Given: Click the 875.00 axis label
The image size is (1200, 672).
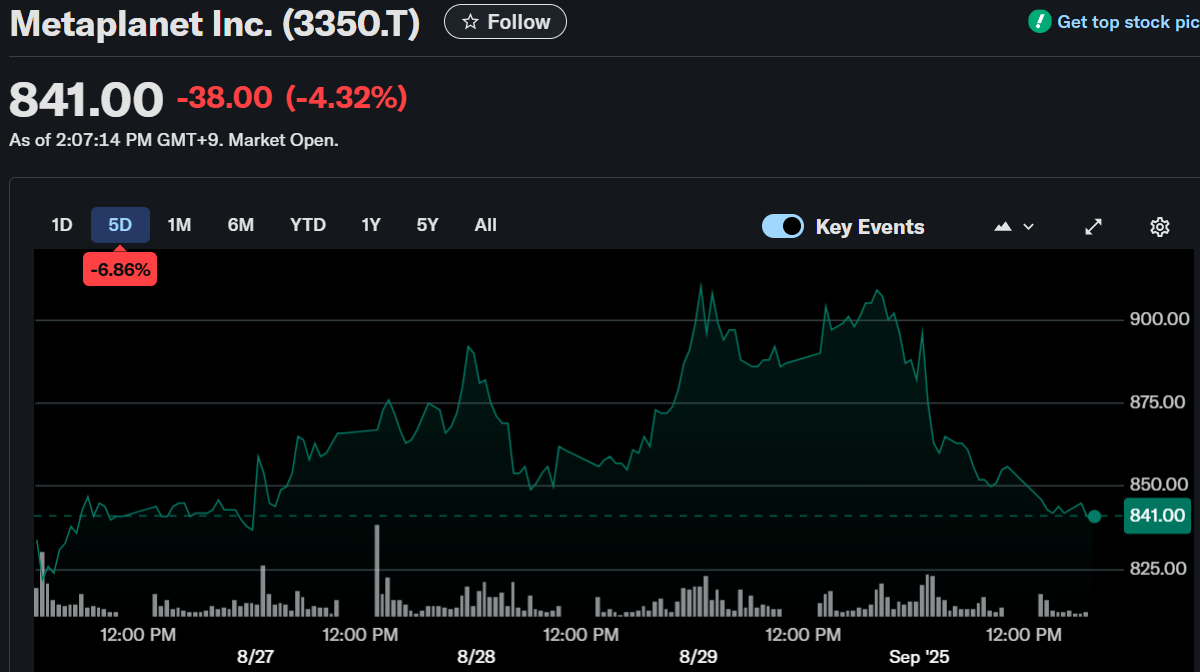Looking at the screenshot, I should [x=1159, y=402].
